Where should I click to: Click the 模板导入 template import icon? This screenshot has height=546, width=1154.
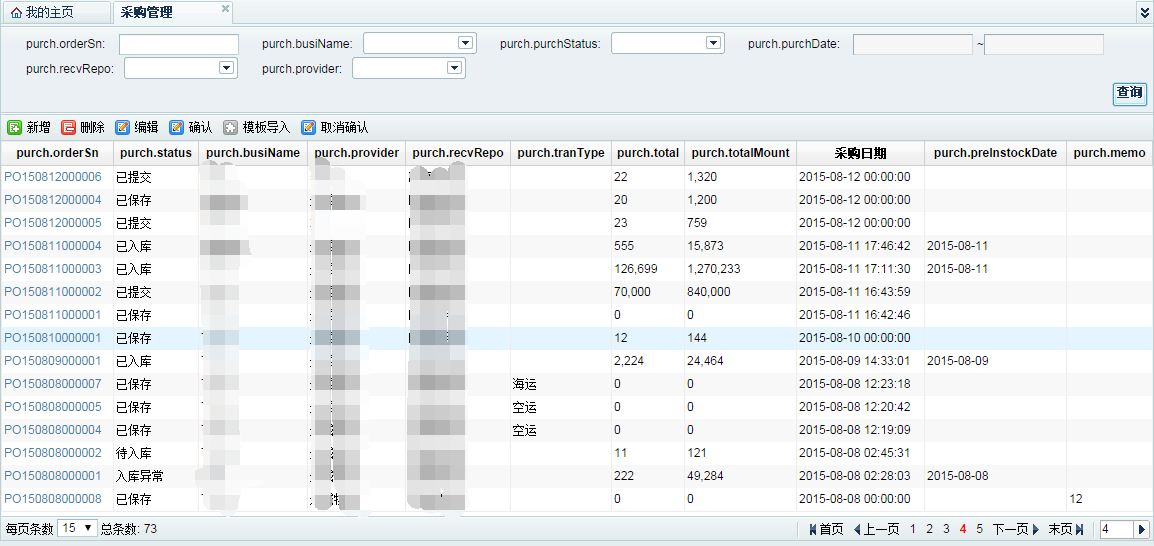(230, 128)
